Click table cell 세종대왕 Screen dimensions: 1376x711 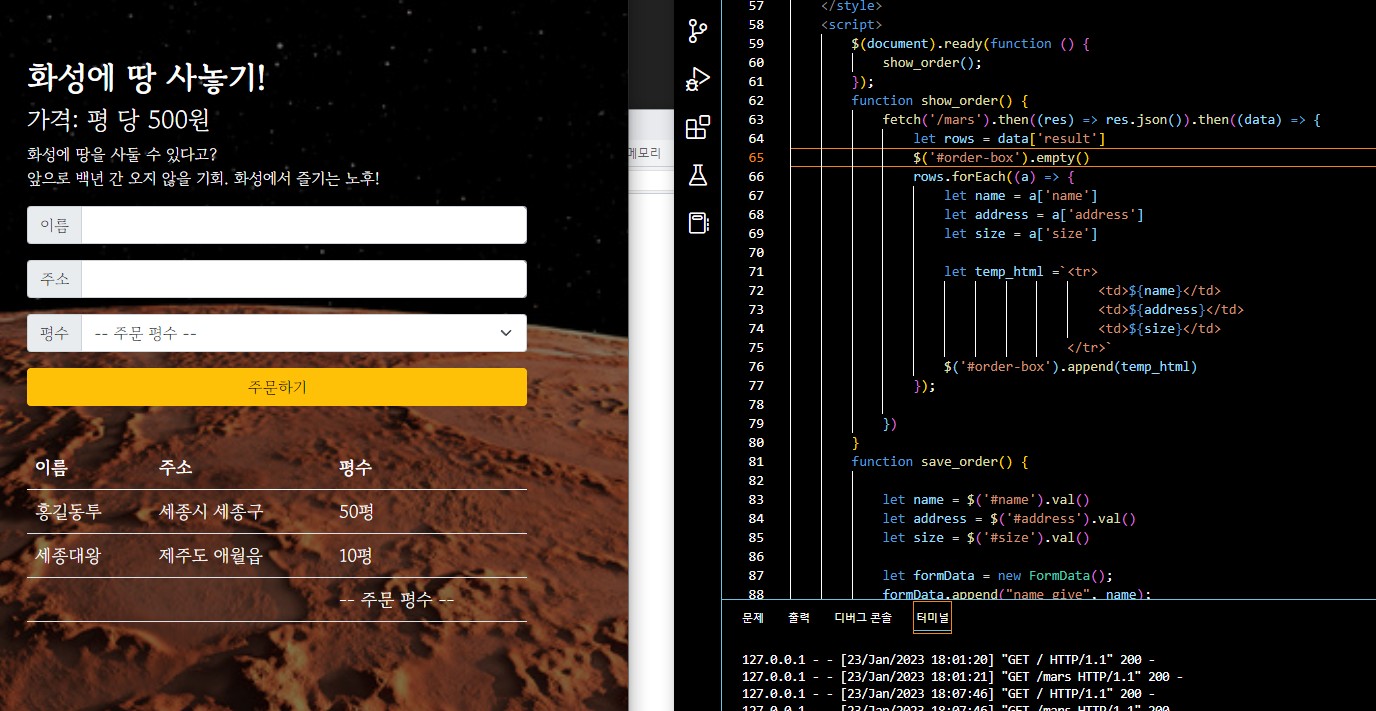(x=68, y=556)
